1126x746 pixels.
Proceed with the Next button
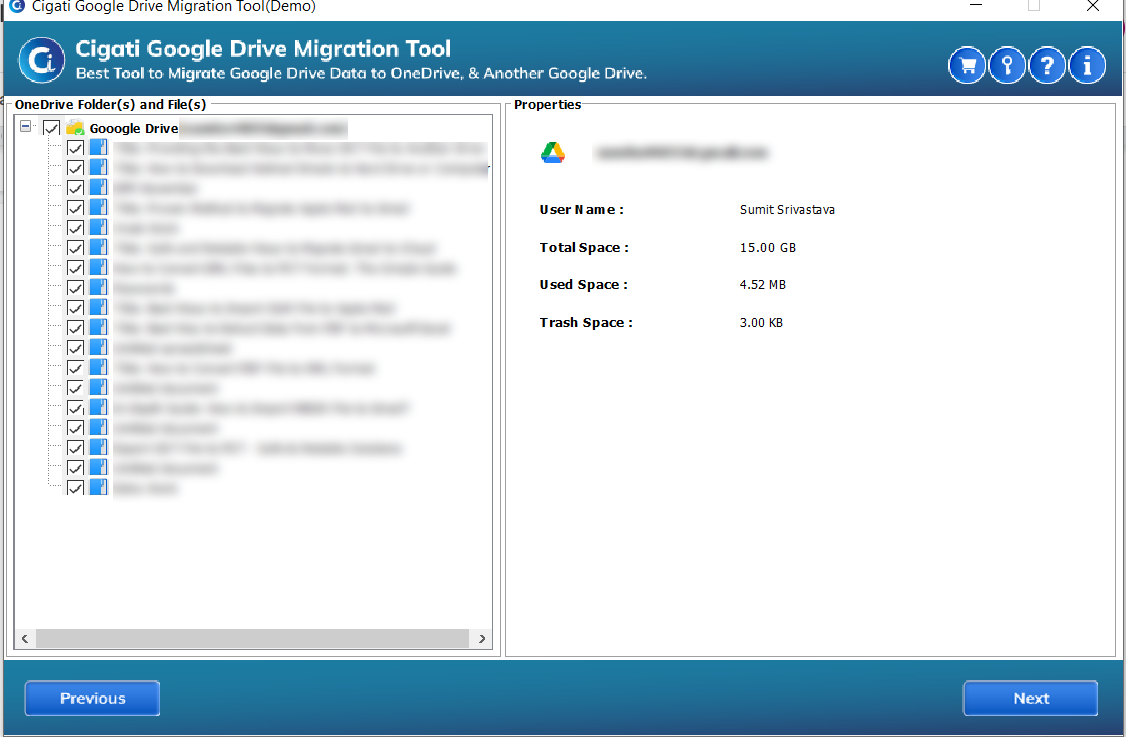[x=1030, y=698]
